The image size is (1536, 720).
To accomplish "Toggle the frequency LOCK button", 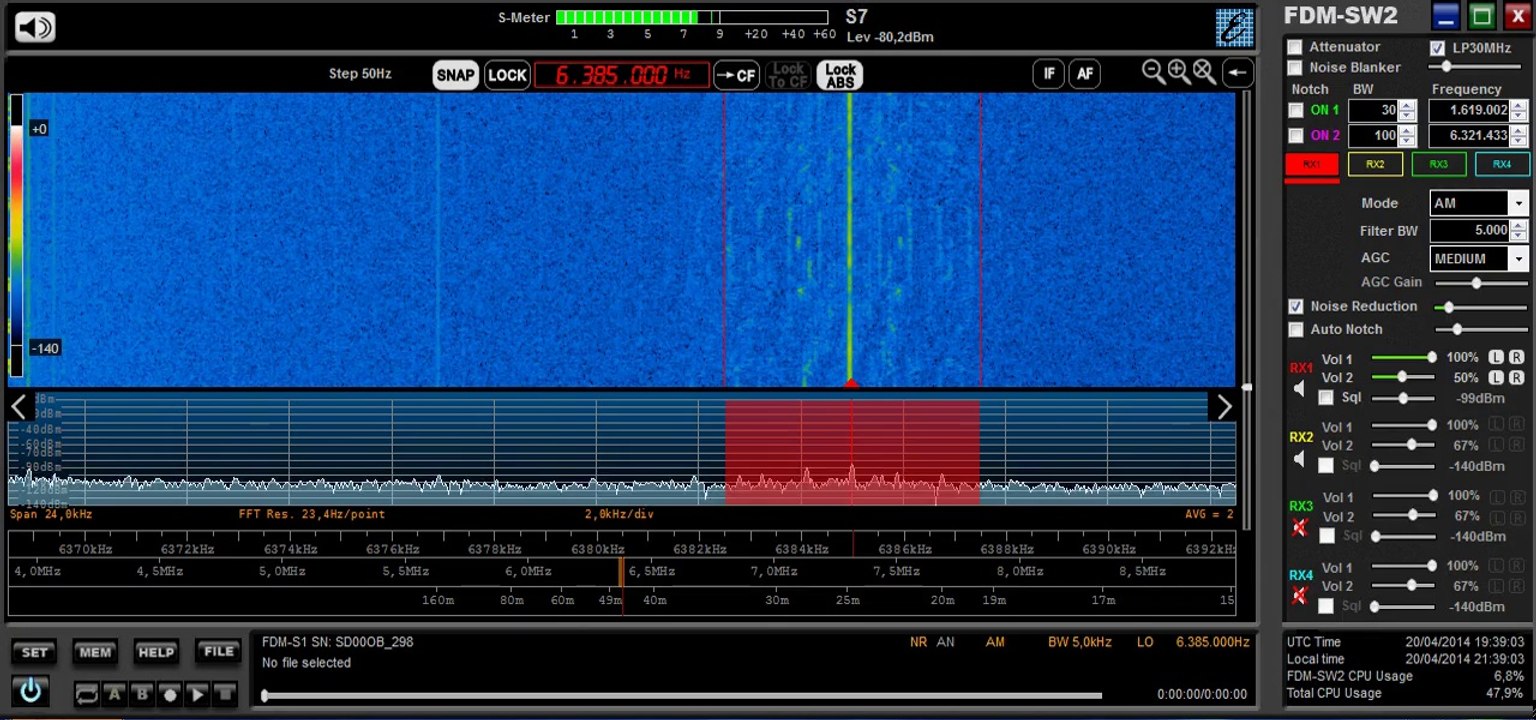I will pos(507,75).
